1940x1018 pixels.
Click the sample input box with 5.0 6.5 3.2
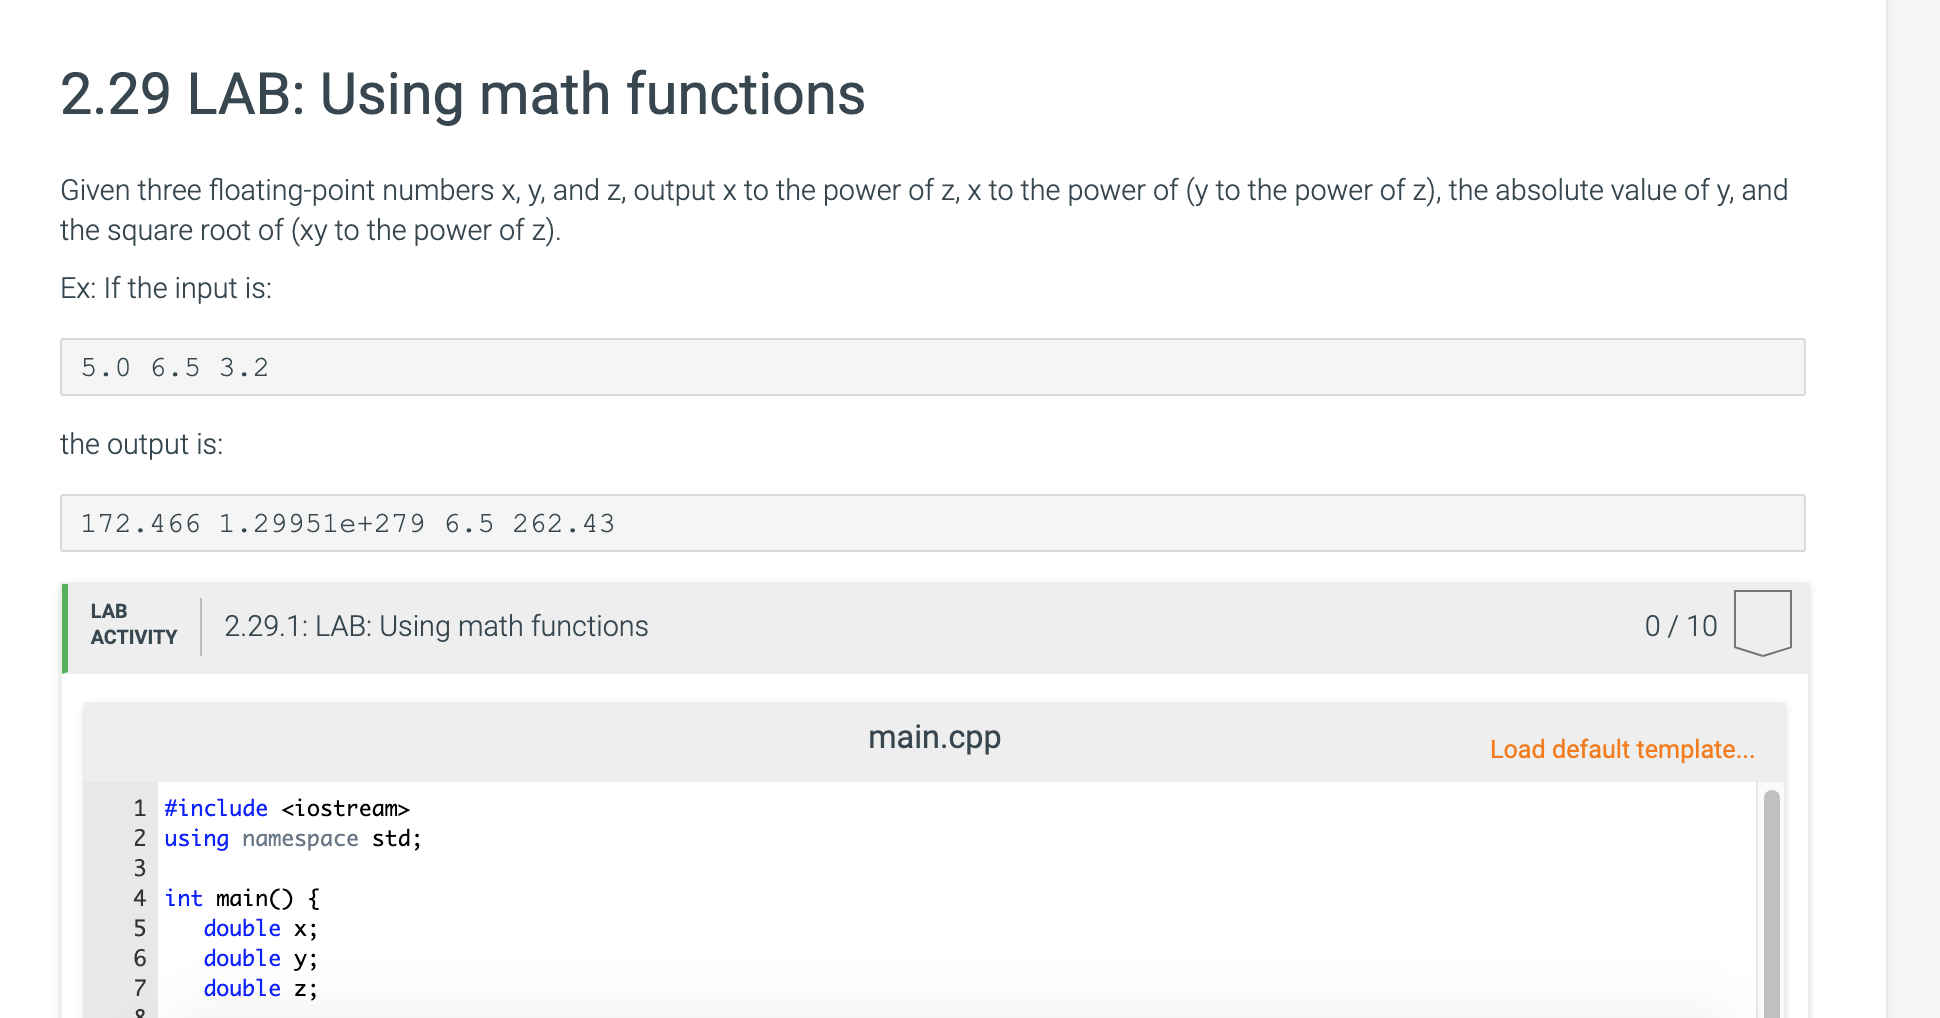932,367
